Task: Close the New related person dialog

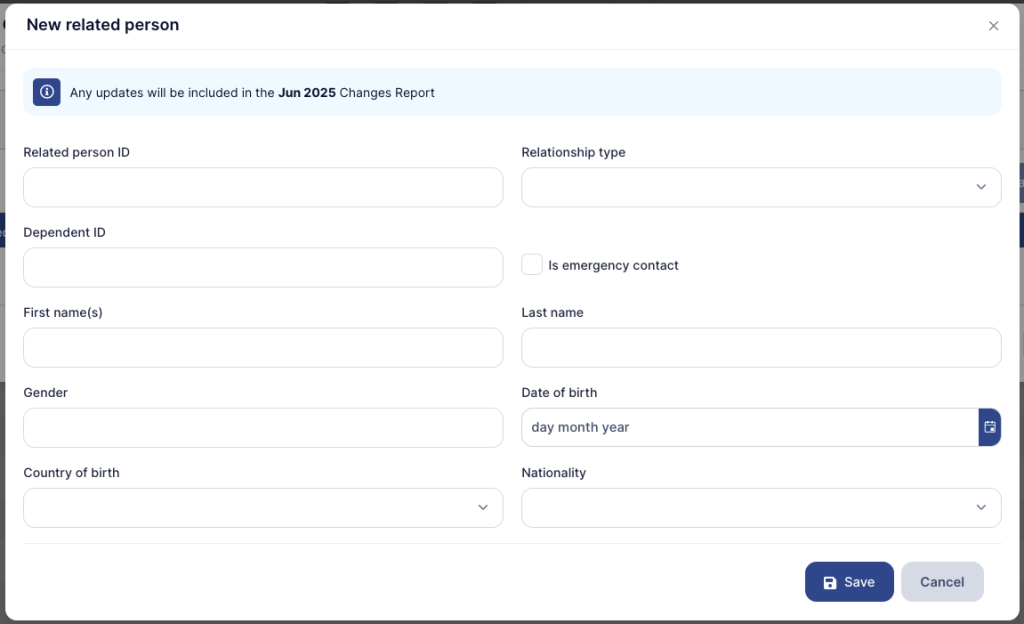Action: point(993,26)
